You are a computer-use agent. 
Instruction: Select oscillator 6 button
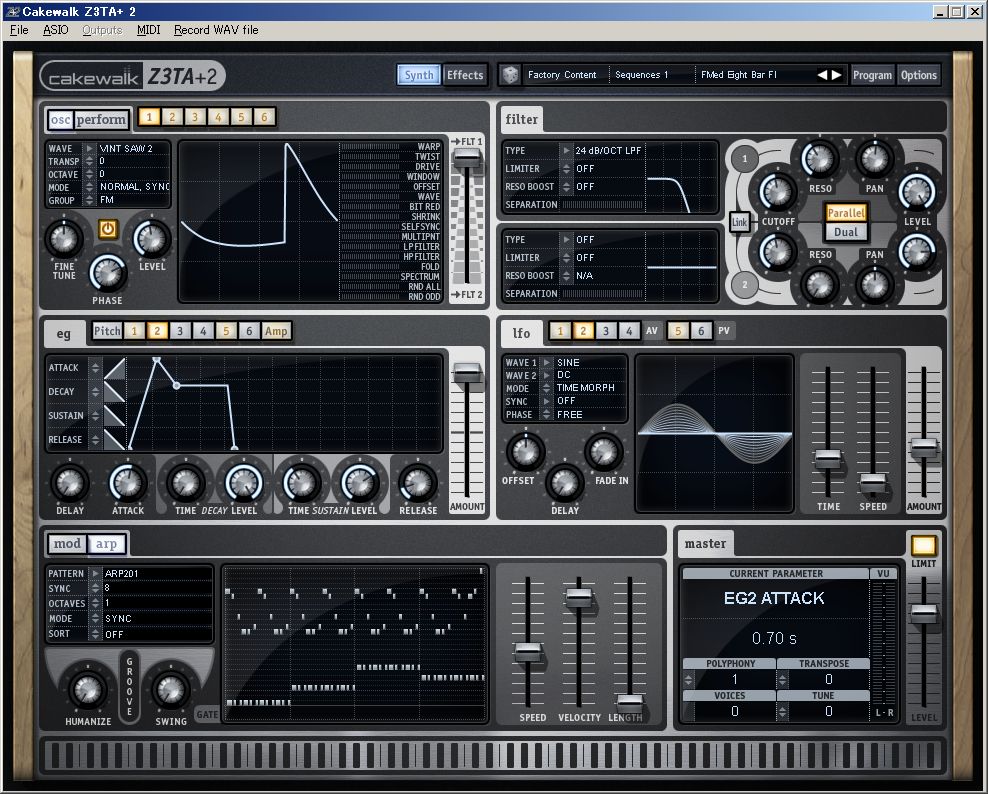click(265, 117)
